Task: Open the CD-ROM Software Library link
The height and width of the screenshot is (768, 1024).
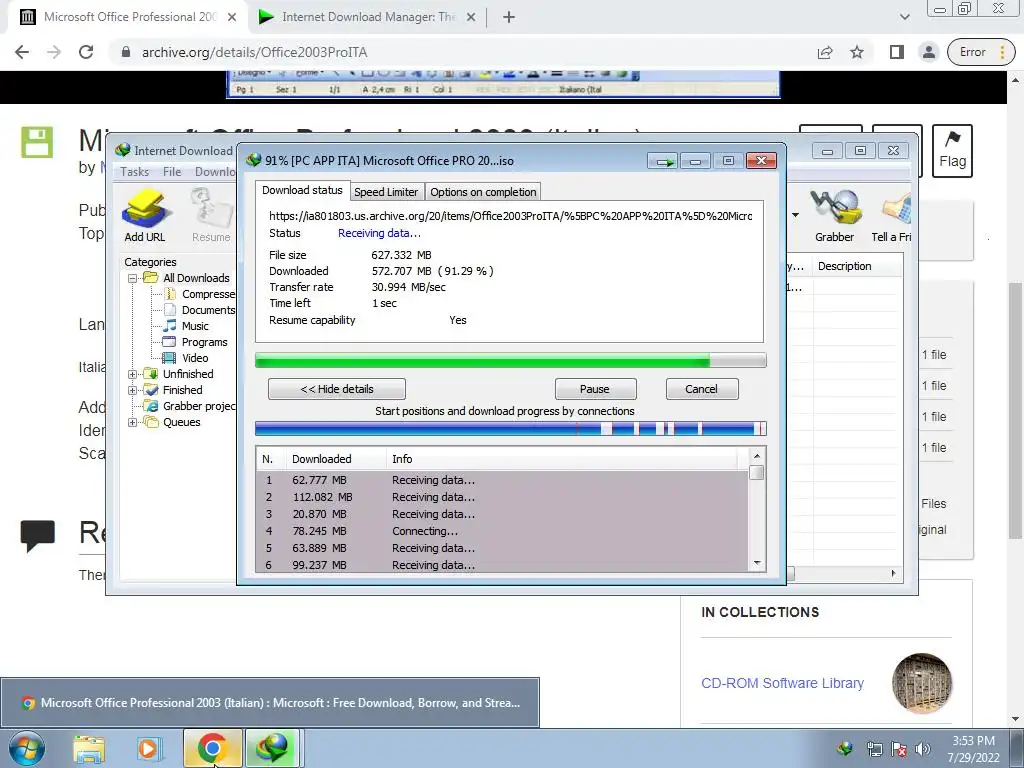Action: (x=782, y=683)
